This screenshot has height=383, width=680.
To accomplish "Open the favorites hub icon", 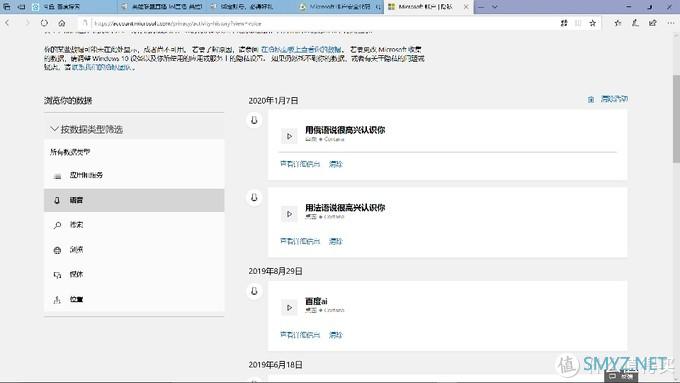I will pyautogui.click(x=618, y=23).
